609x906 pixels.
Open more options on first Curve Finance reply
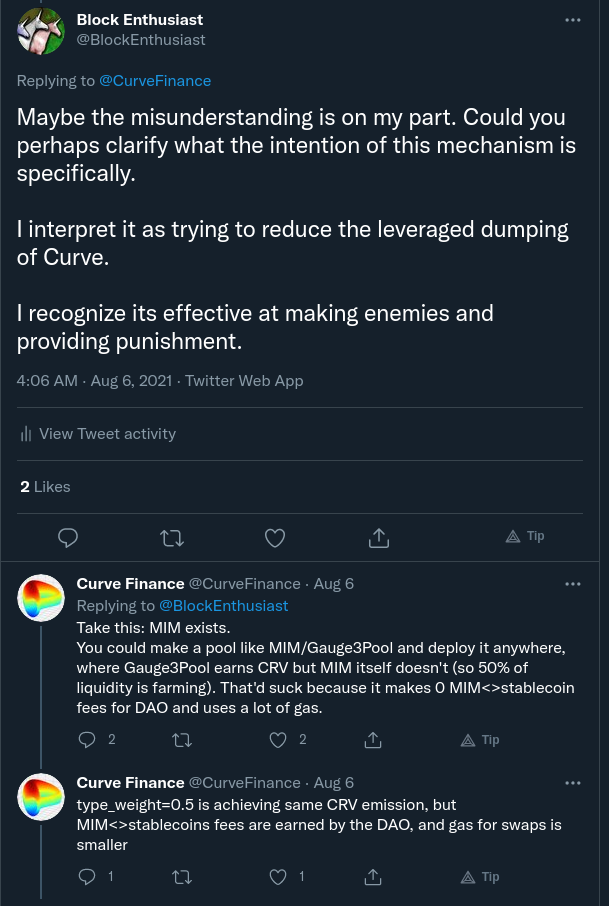pos(572,583)
